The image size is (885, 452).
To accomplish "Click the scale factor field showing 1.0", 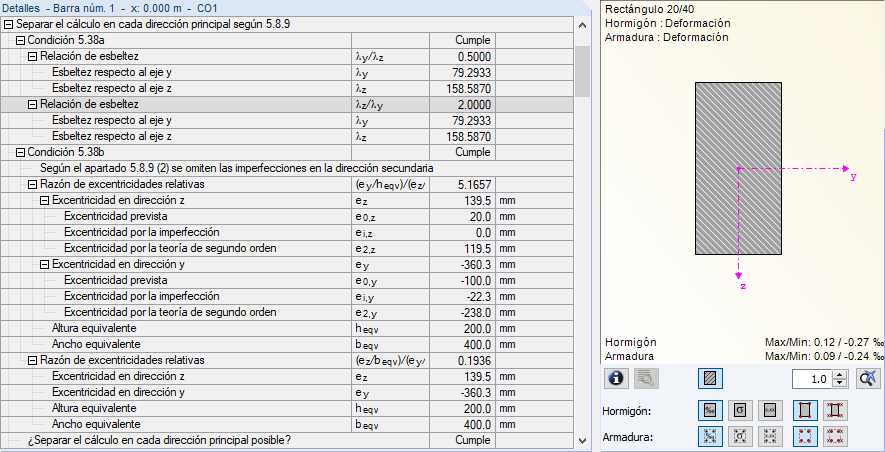I will point(813,379).
